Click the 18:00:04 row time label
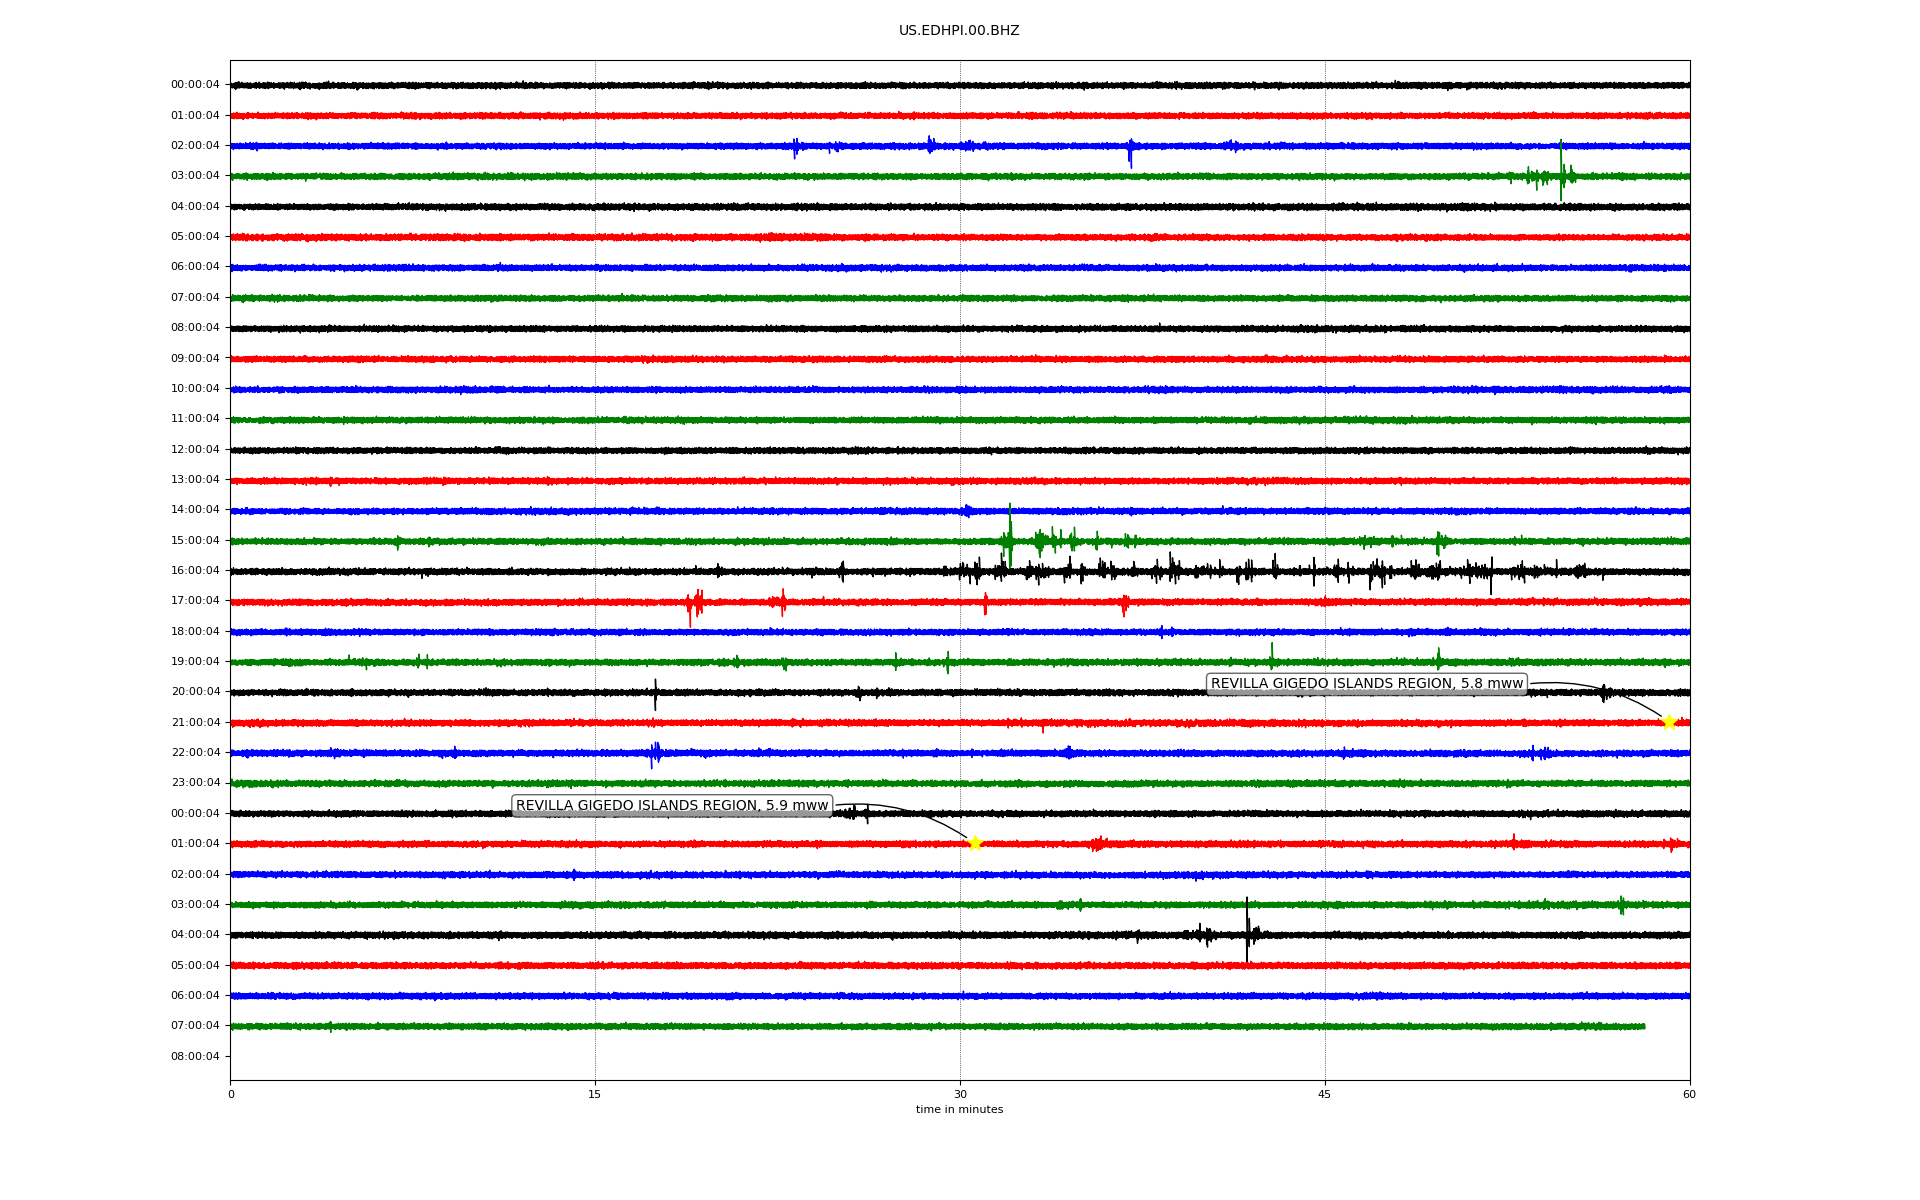This screenshot has height=1200, width=1920. click(195, 631)
